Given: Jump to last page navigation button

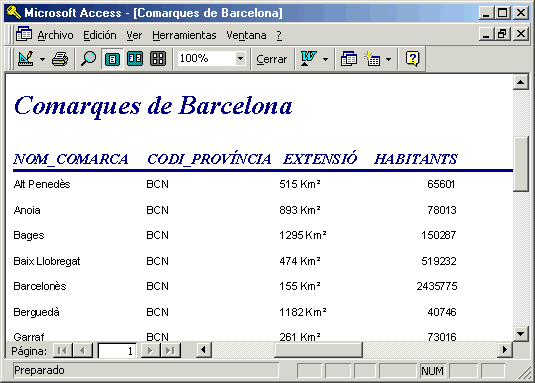Looking at the screenshot, I should tap(170, 350).
